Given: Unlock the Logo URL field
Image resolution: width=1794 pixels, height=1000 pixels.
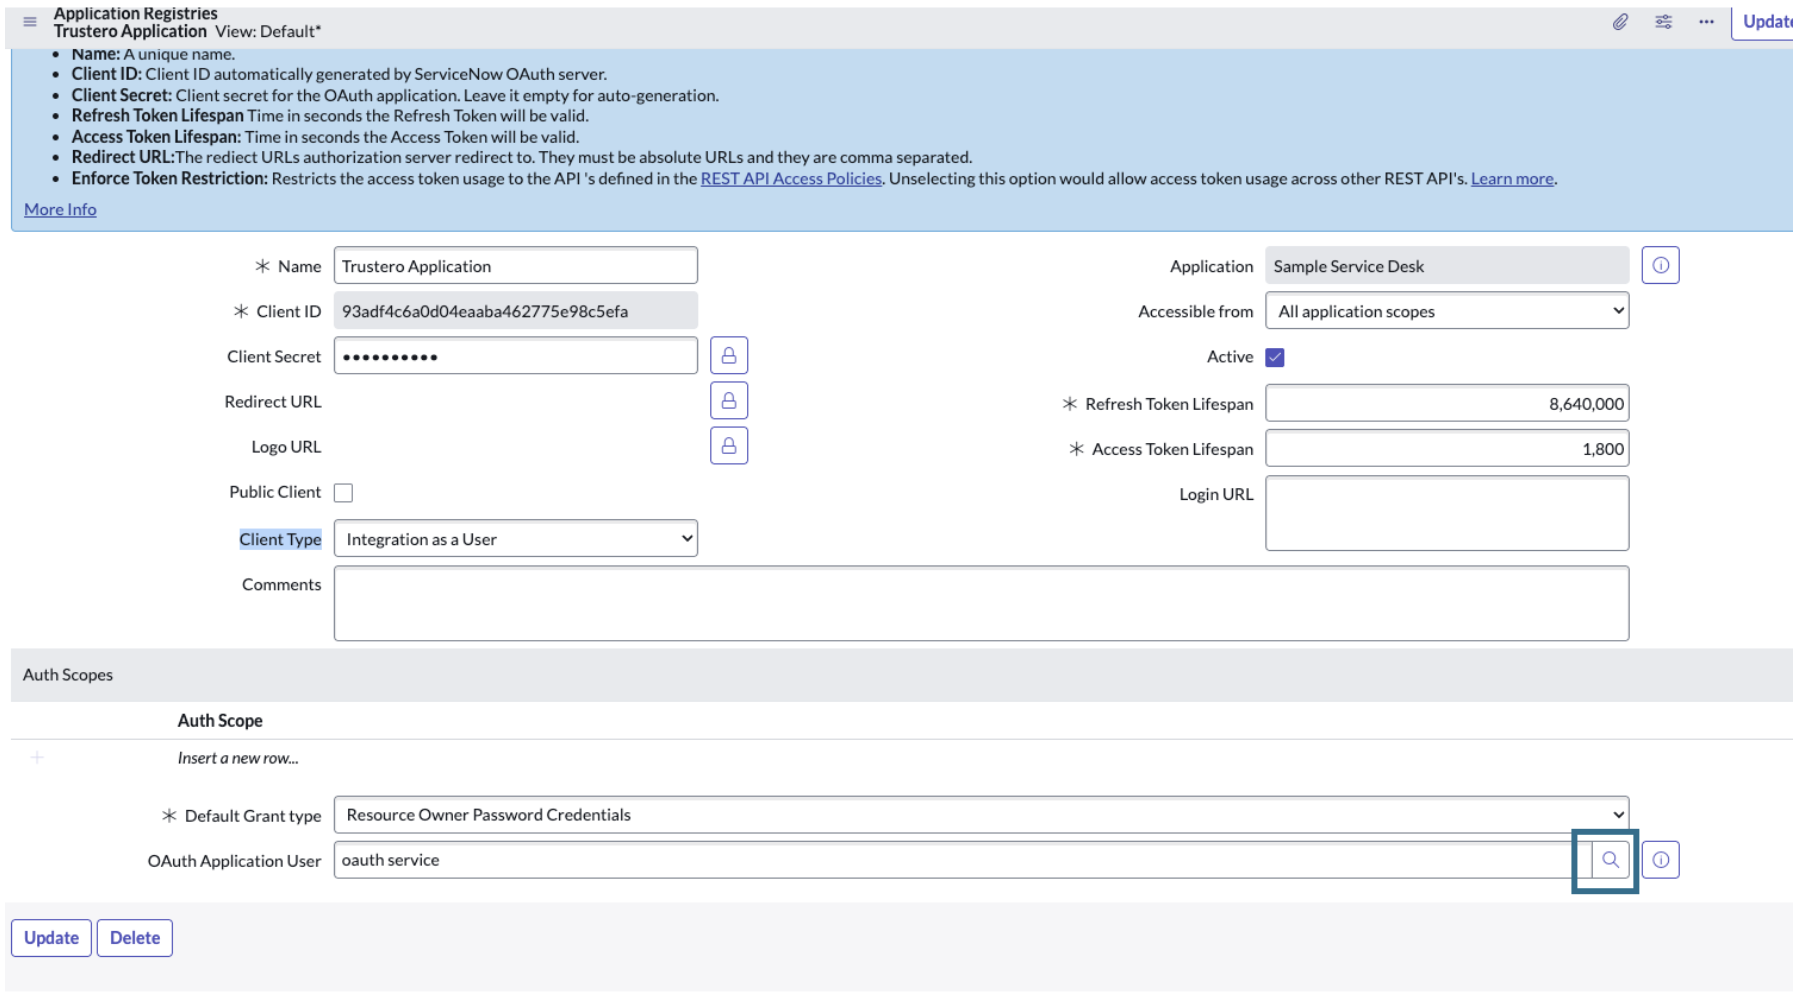Looking at the screenshot, I should point(729,446).
